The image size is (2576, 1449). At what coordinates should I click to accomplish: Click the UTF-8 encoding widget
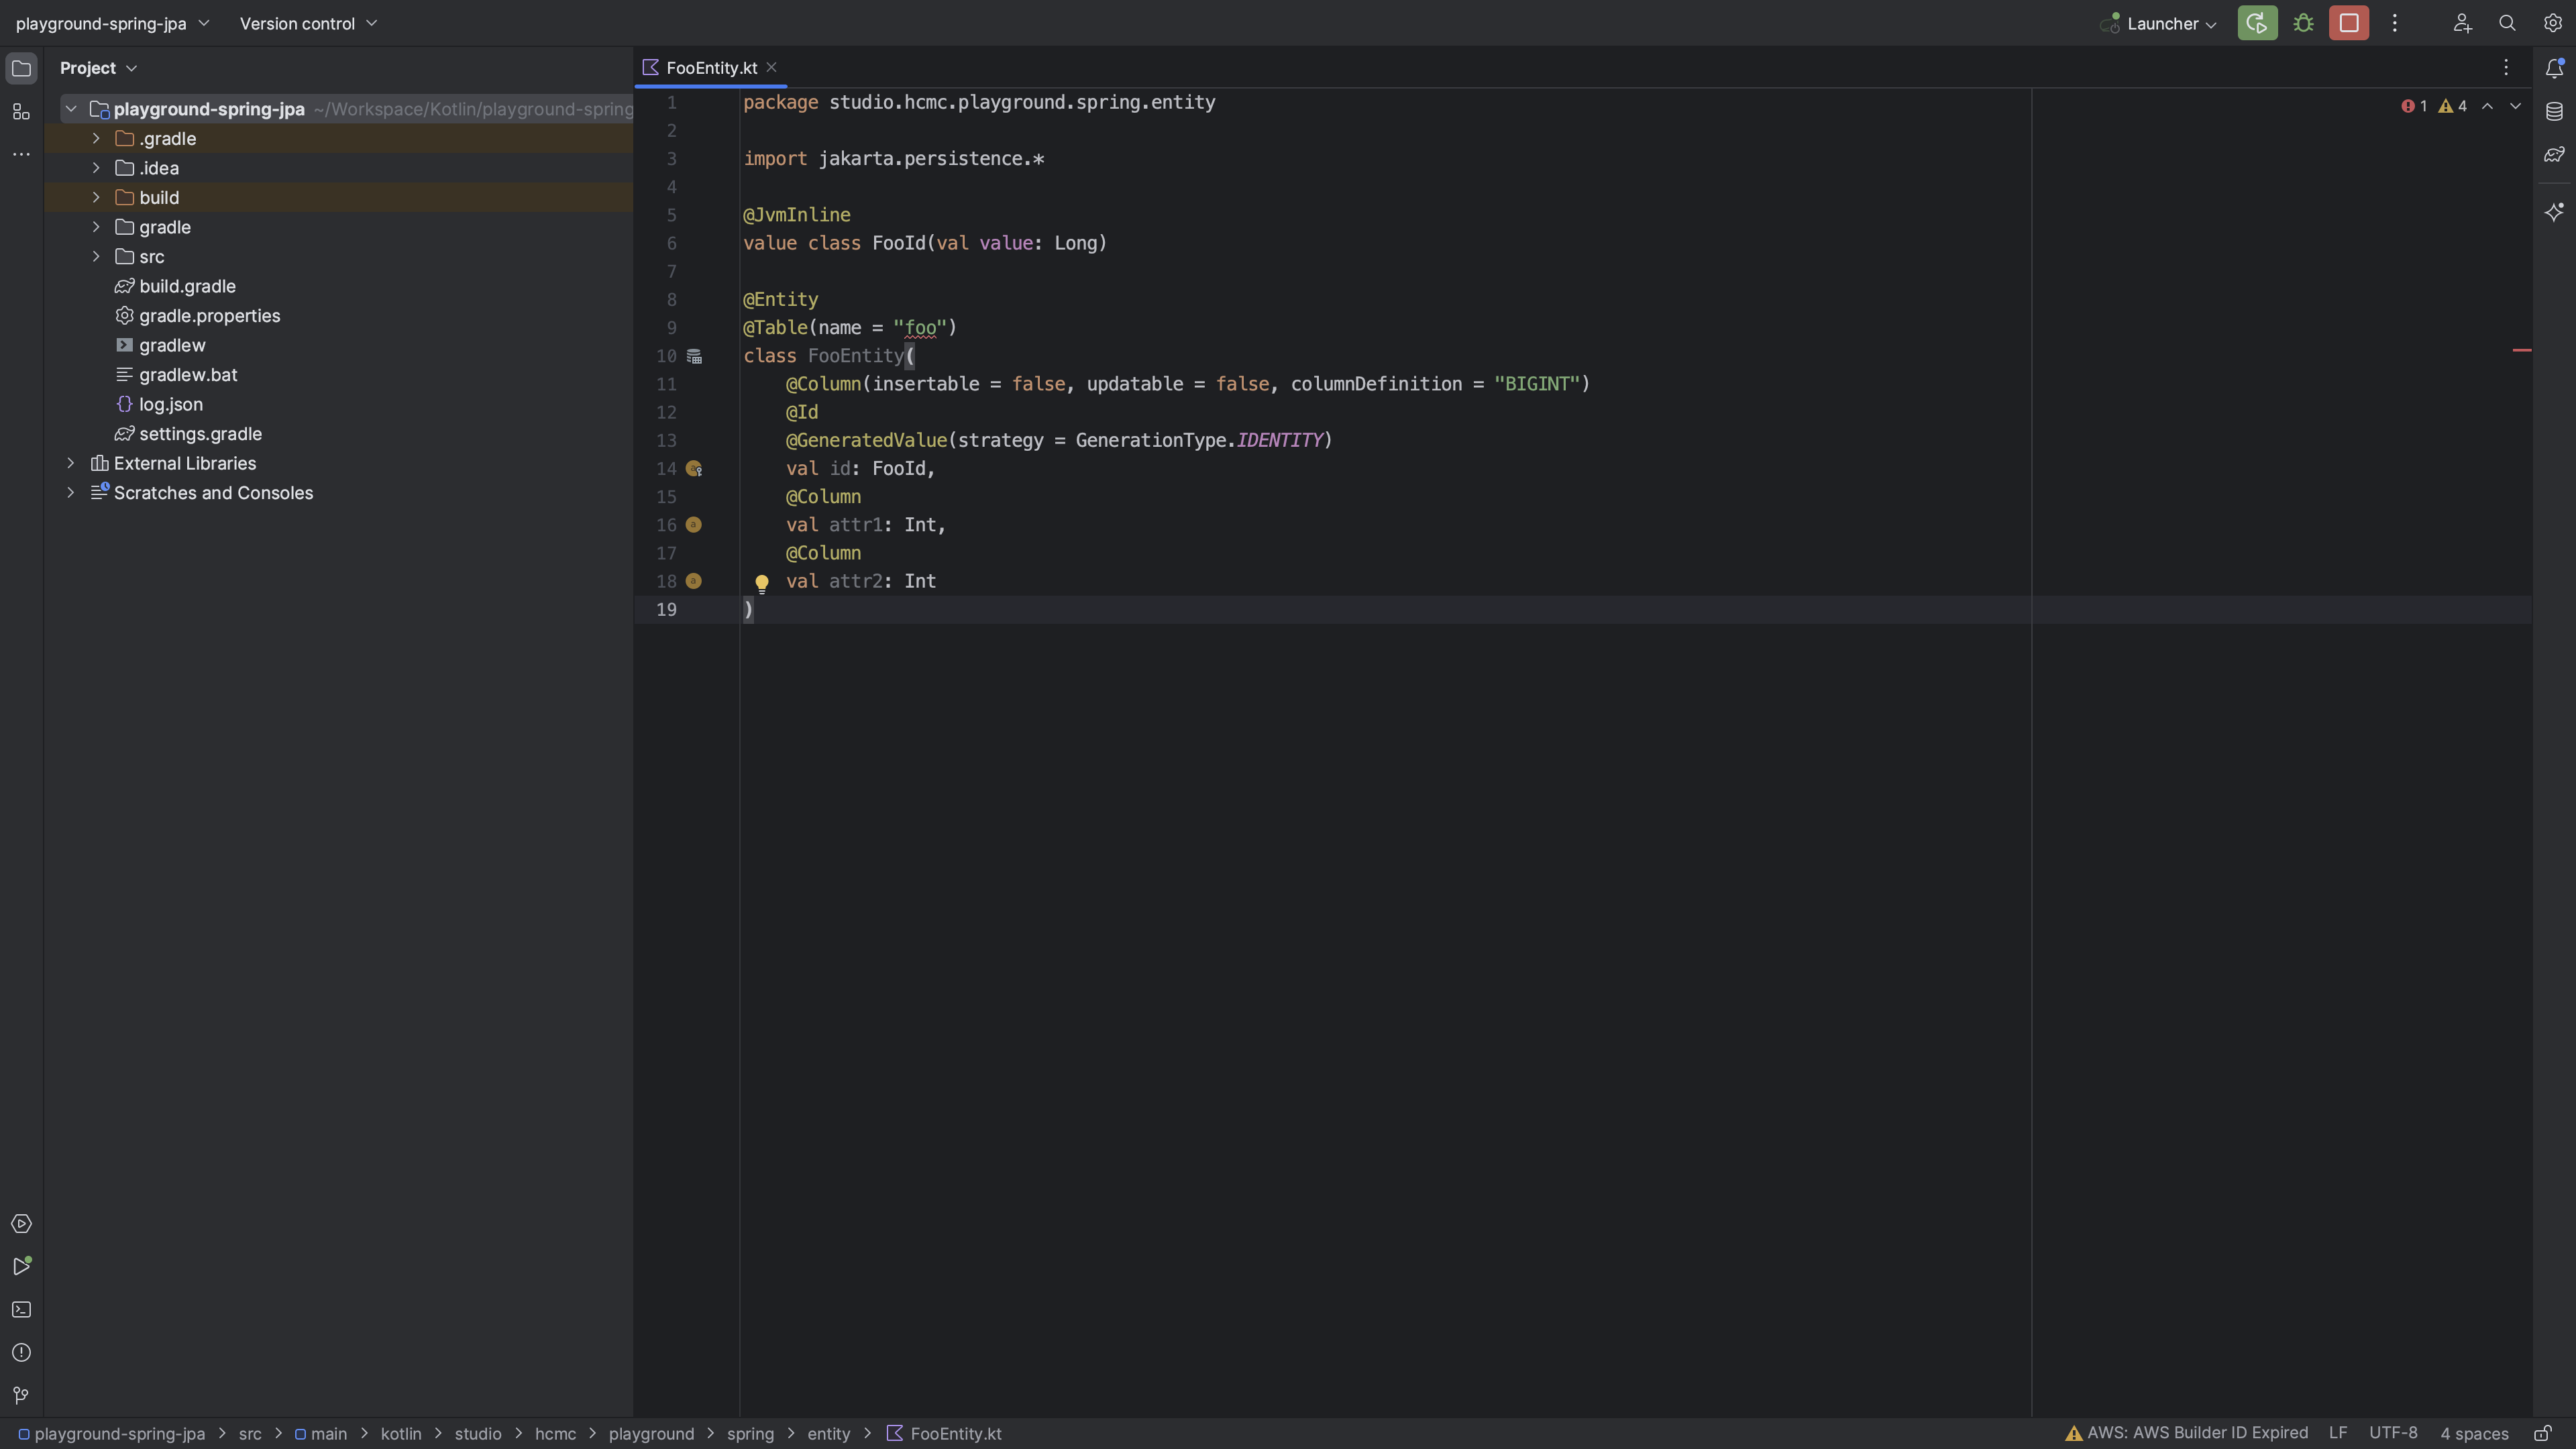(x=2393, y=1433)
